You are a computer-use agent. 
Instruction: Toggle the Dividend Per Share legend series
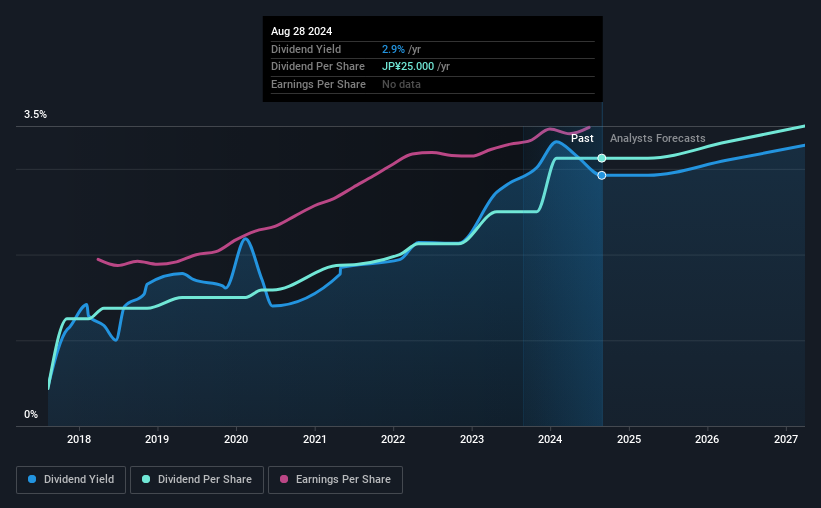(x=197, y=480)
